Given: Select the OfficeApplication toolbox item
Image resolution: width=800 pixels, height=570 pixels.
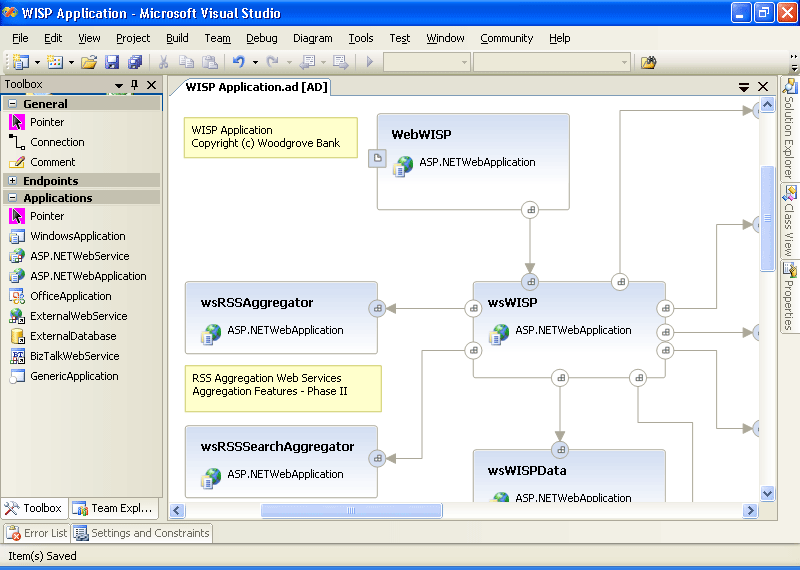Looking at the screenshot, I should 70,296.
